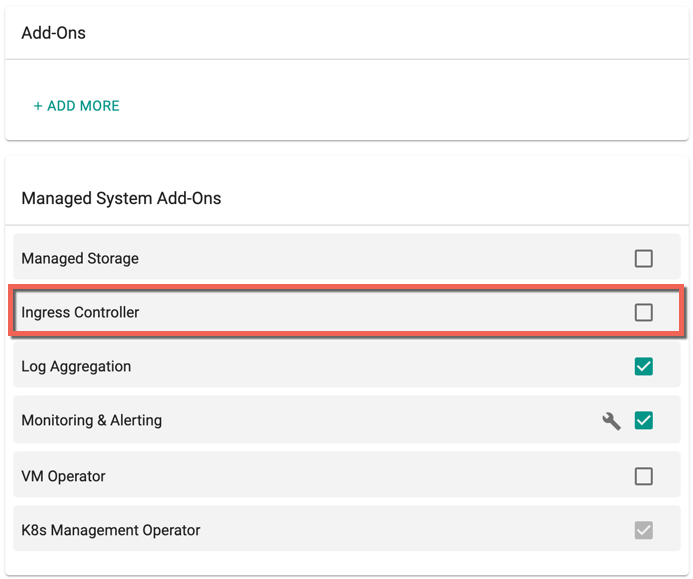
Task: Uncheck the Log Aggregation checkbox
Action: (644, 366)
